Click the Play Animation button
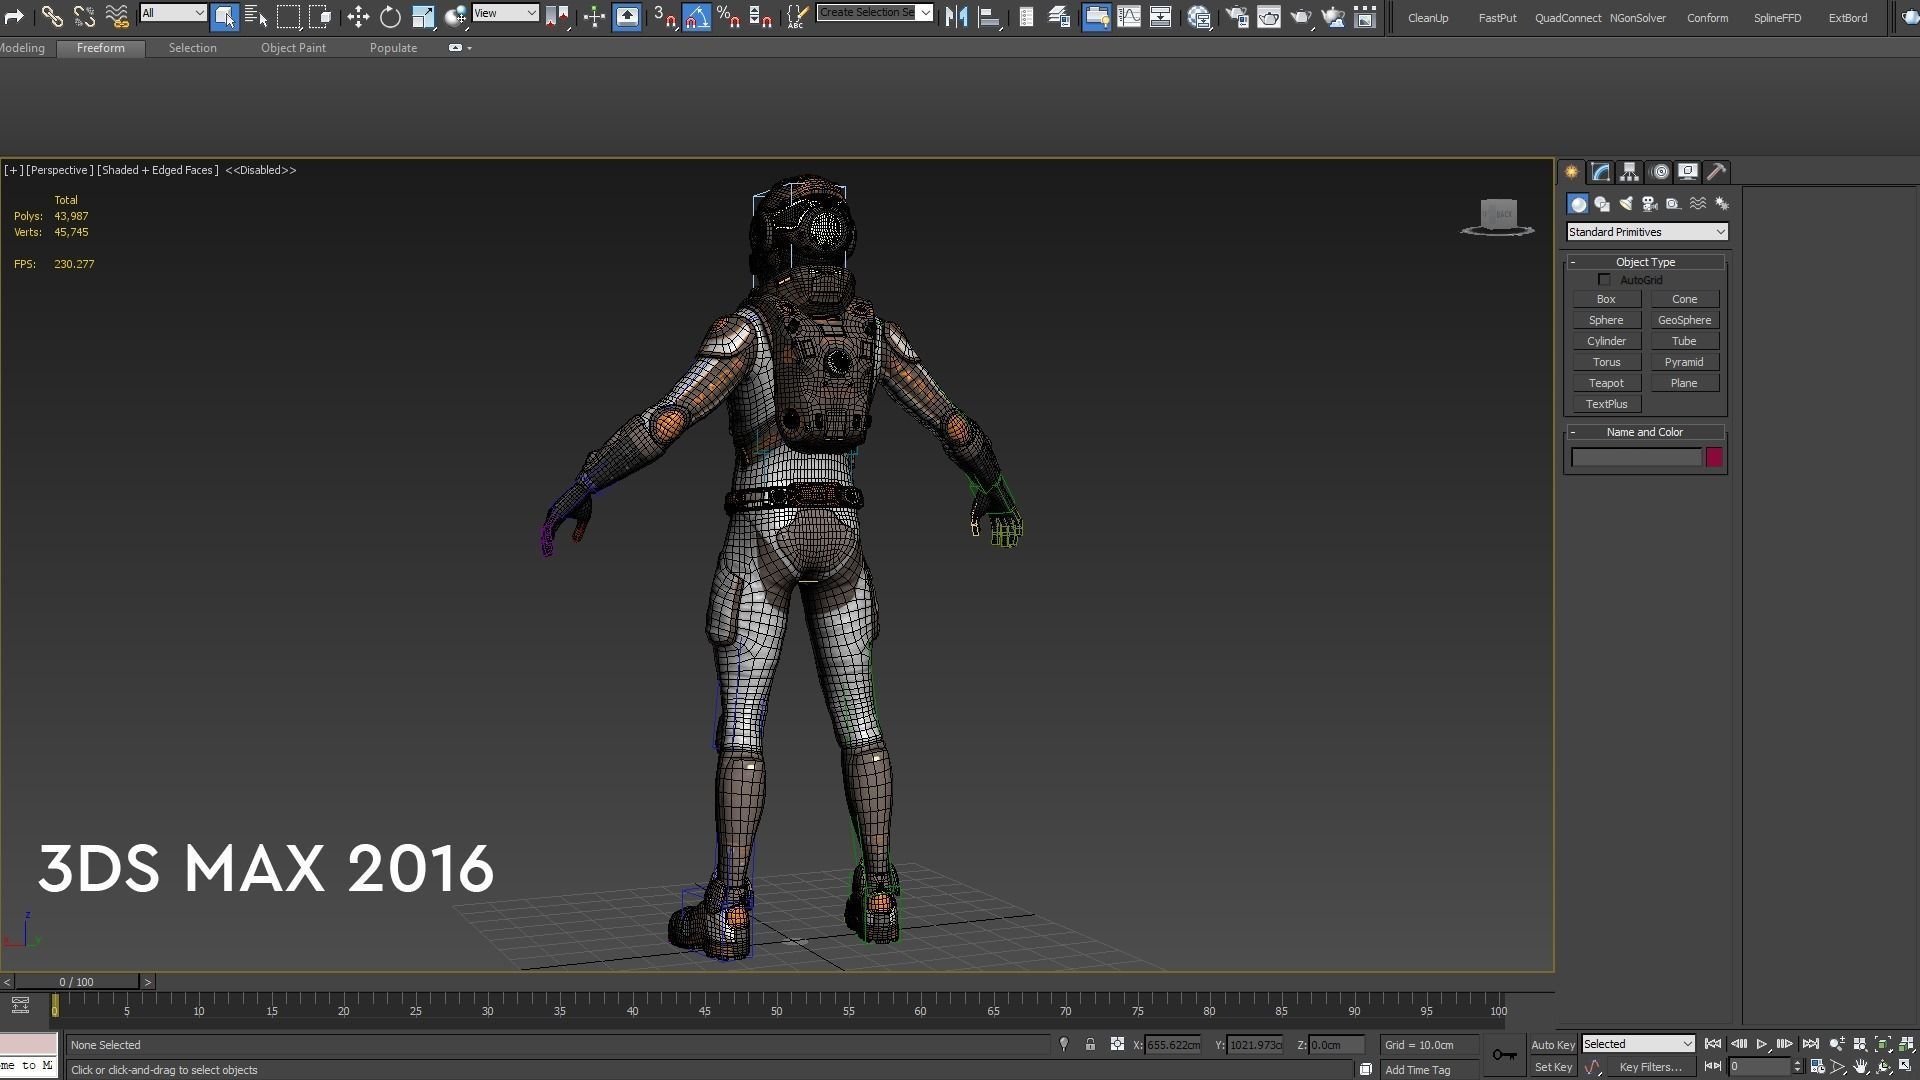 1762,1044
